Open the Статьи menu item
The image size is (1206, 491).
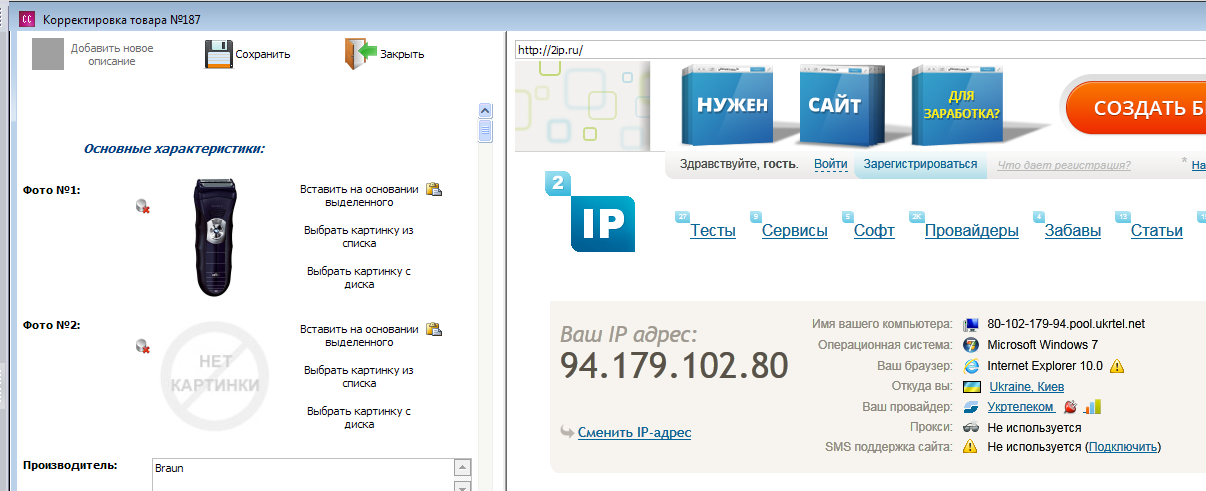click(x=1157, y=231)
